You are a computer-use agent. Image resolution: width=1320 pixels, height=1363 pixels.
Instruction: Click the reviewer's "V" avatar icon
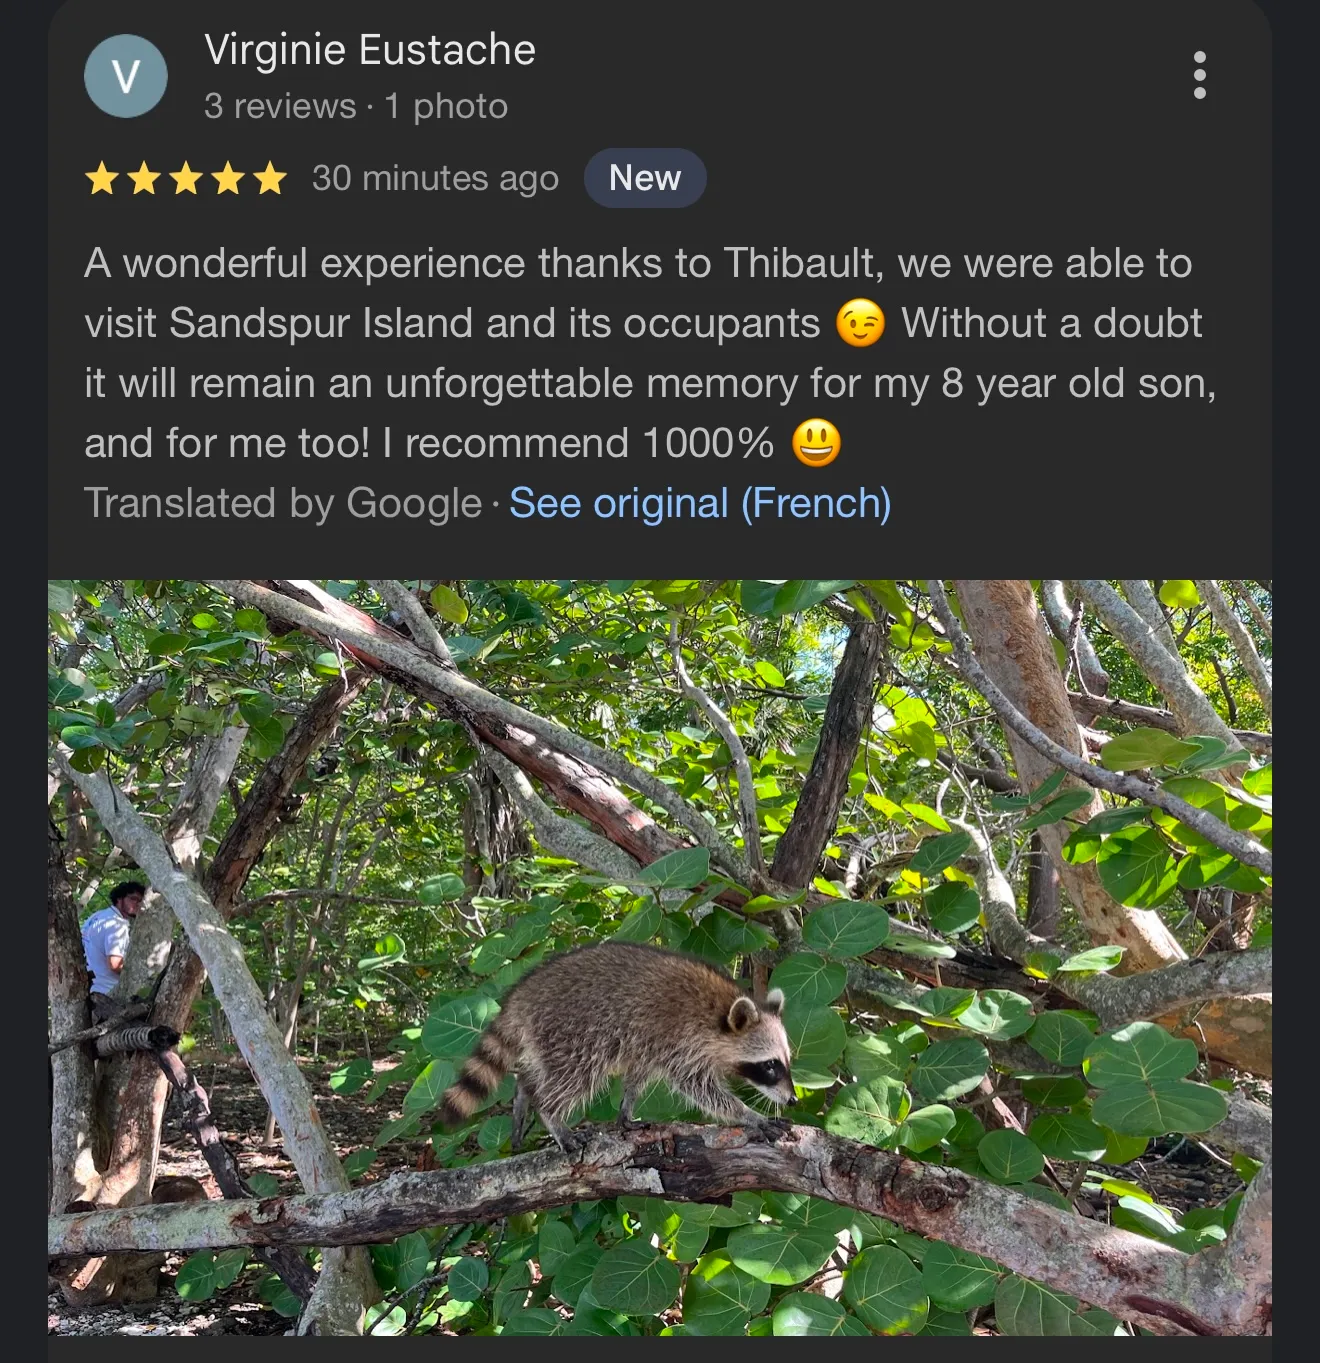point(126,76)
